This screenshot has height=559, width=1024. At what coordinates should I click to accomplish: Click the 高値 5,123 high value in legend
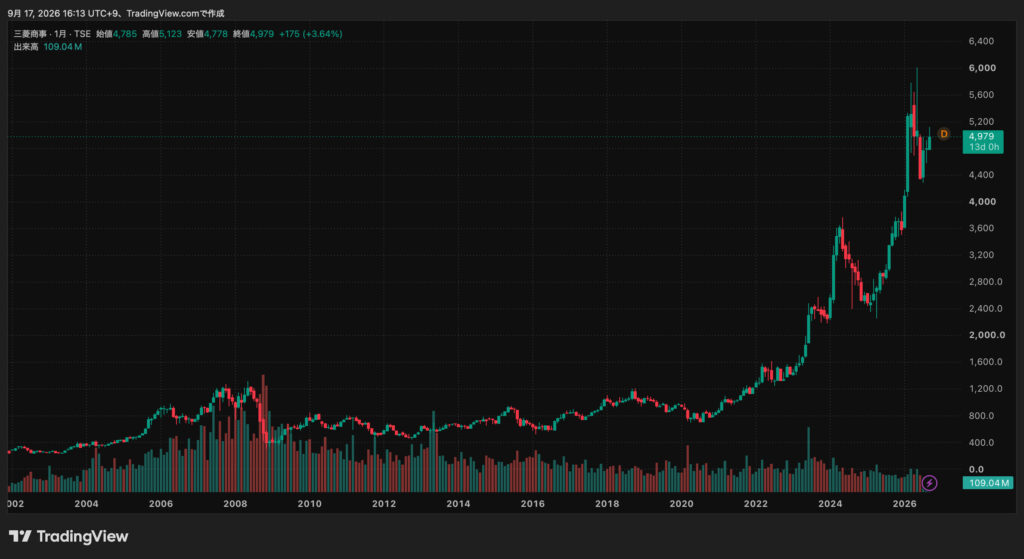tap(162, 34)
